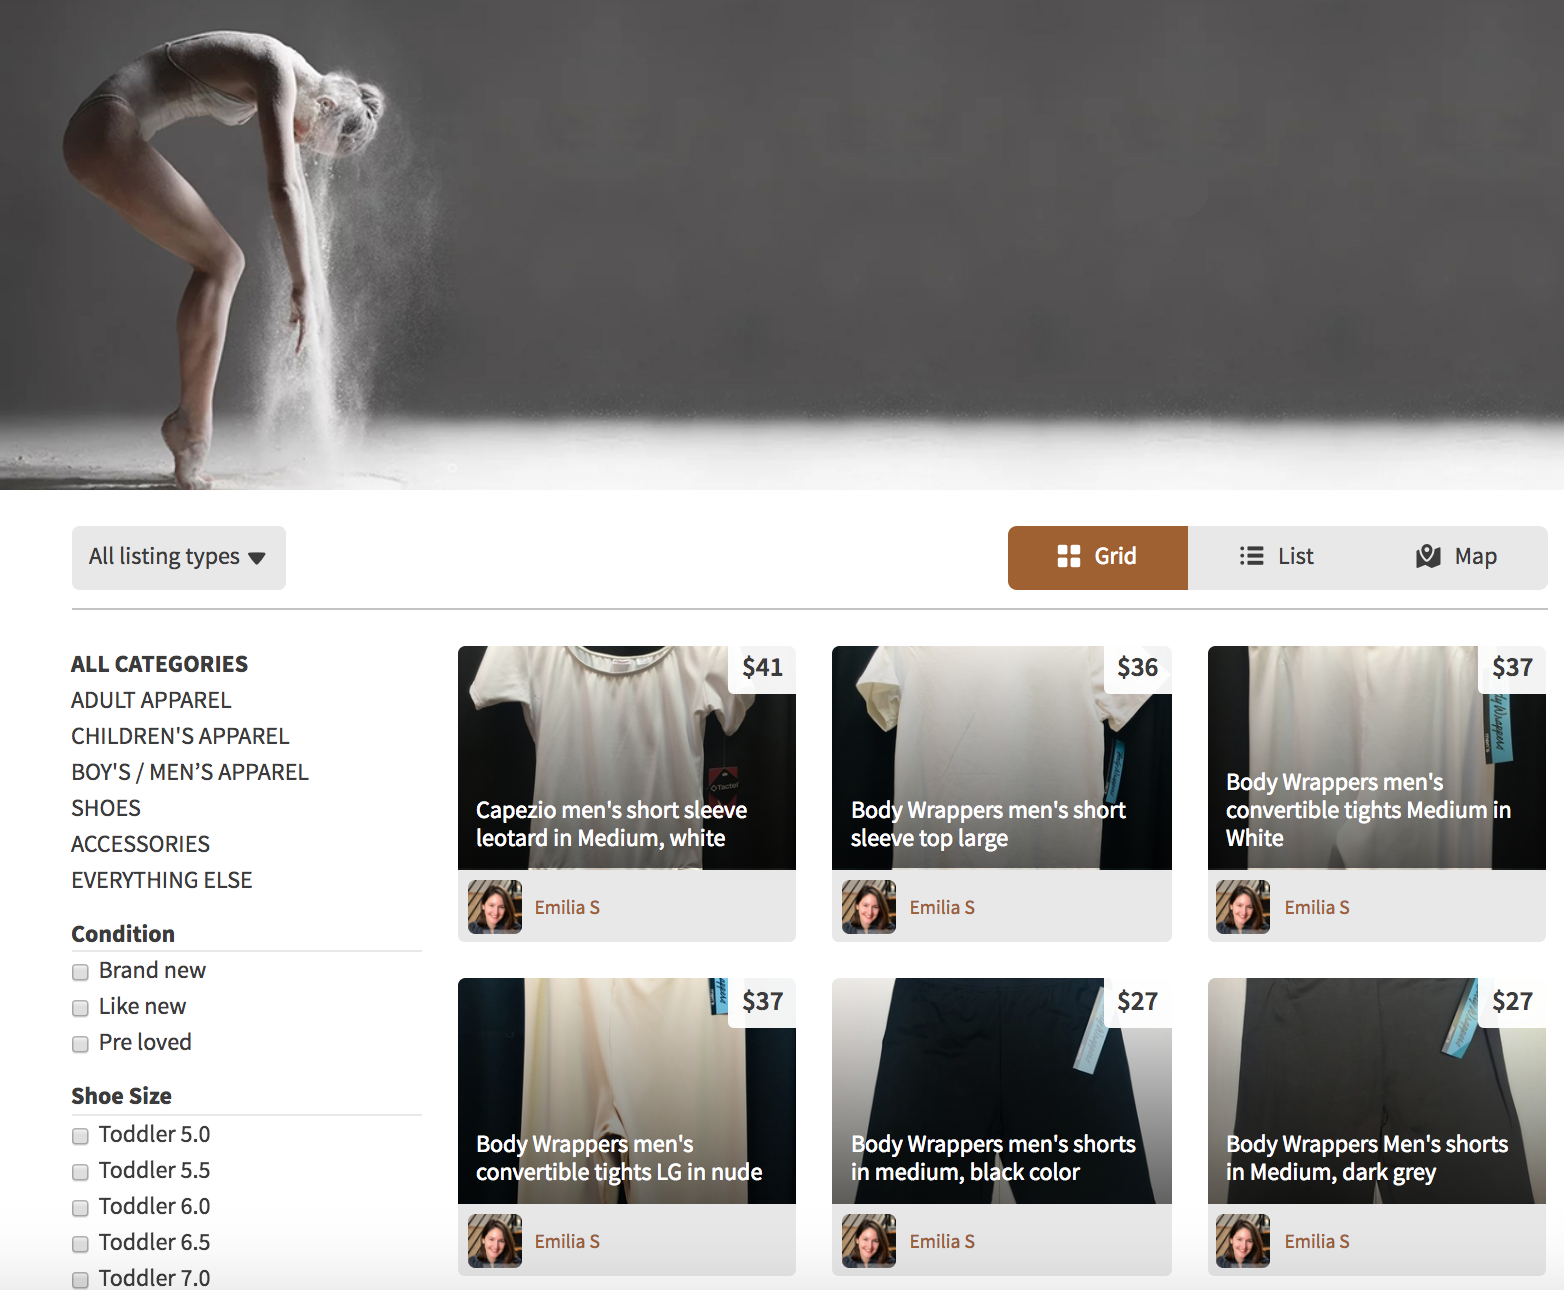The width and height of the screenshot is (1564, 1290).
Task: Enable the Like new condition filter
Action: click(x=81, y=1008)
